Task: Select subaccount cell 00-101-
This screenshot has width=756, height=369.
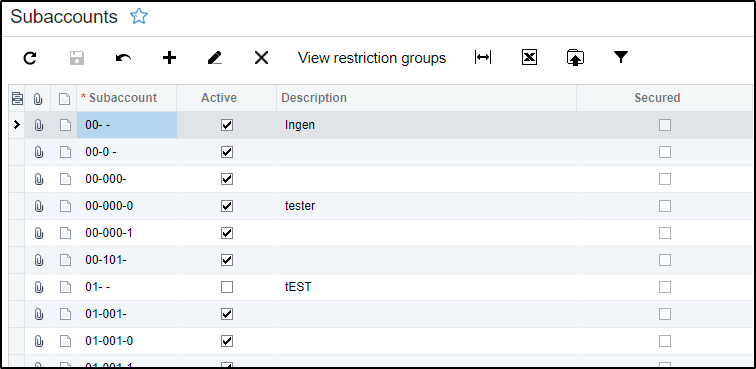Action: coord(127,260)
